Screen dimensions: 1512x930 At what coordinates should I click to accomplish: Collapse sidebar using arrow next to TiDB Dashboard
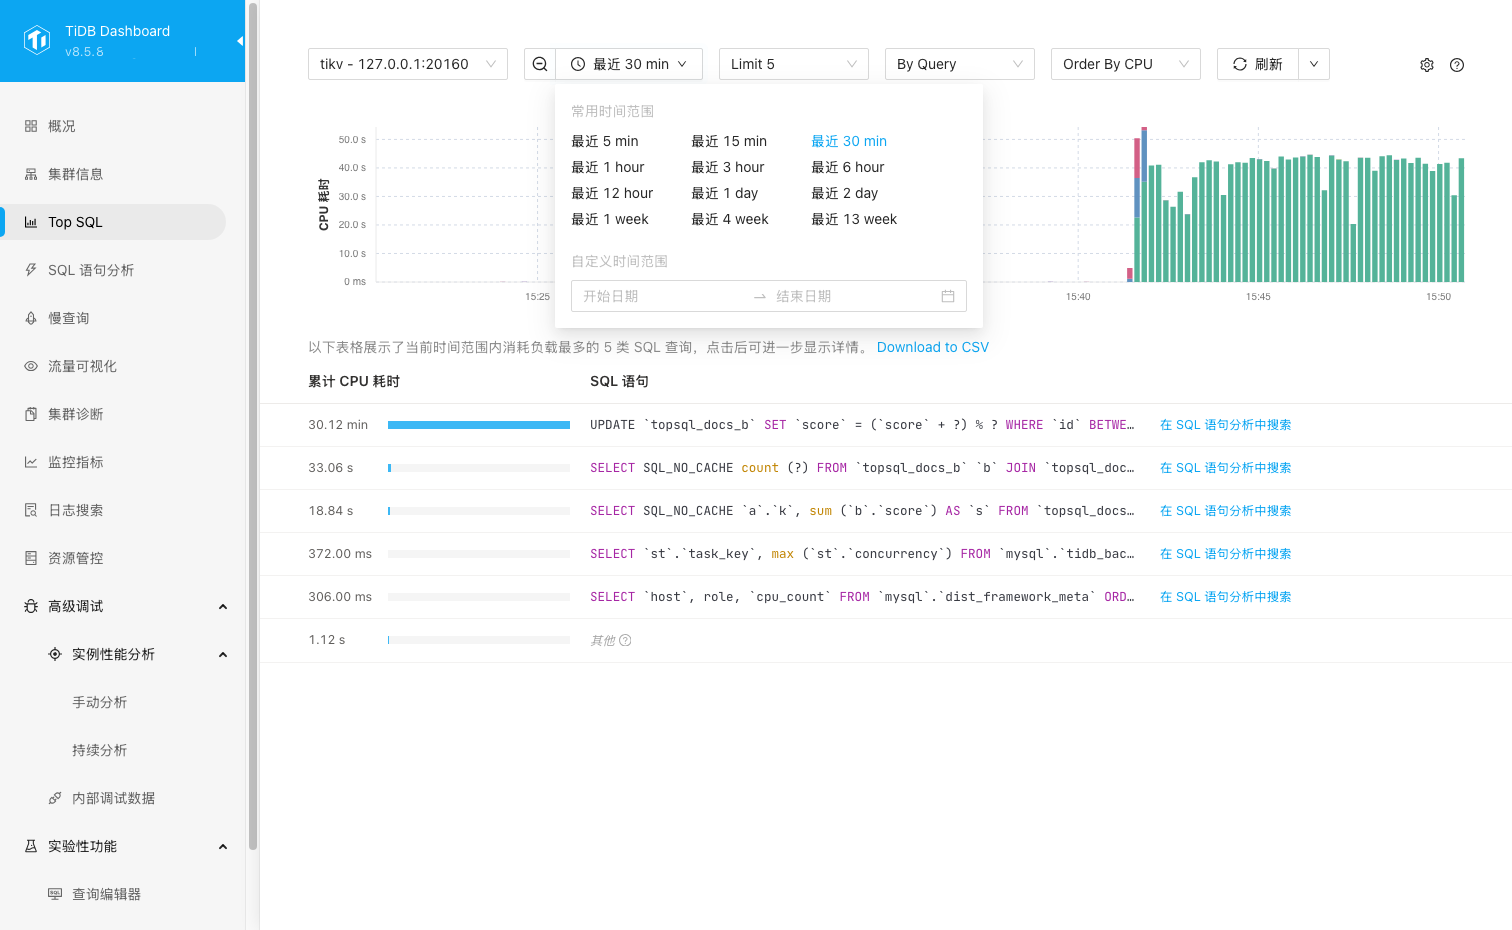point(239,41)
